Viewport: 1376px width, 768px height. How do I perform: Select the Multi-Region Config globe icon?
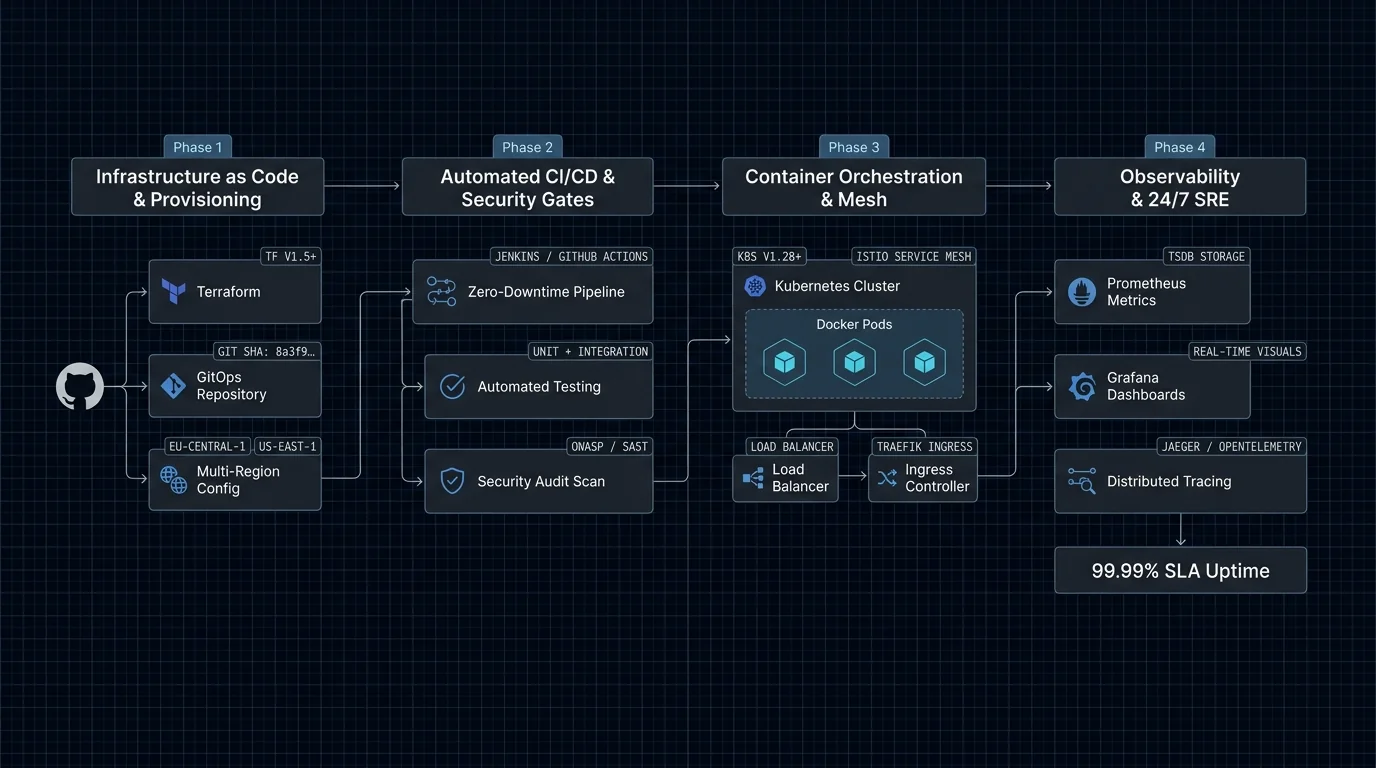(174, 480)
